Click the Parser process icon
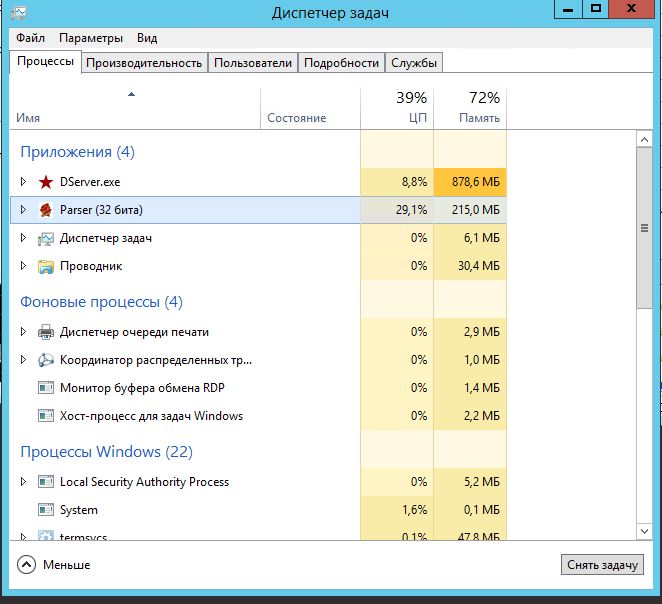Viewport: 662px width, 604px height. point(46,210)
